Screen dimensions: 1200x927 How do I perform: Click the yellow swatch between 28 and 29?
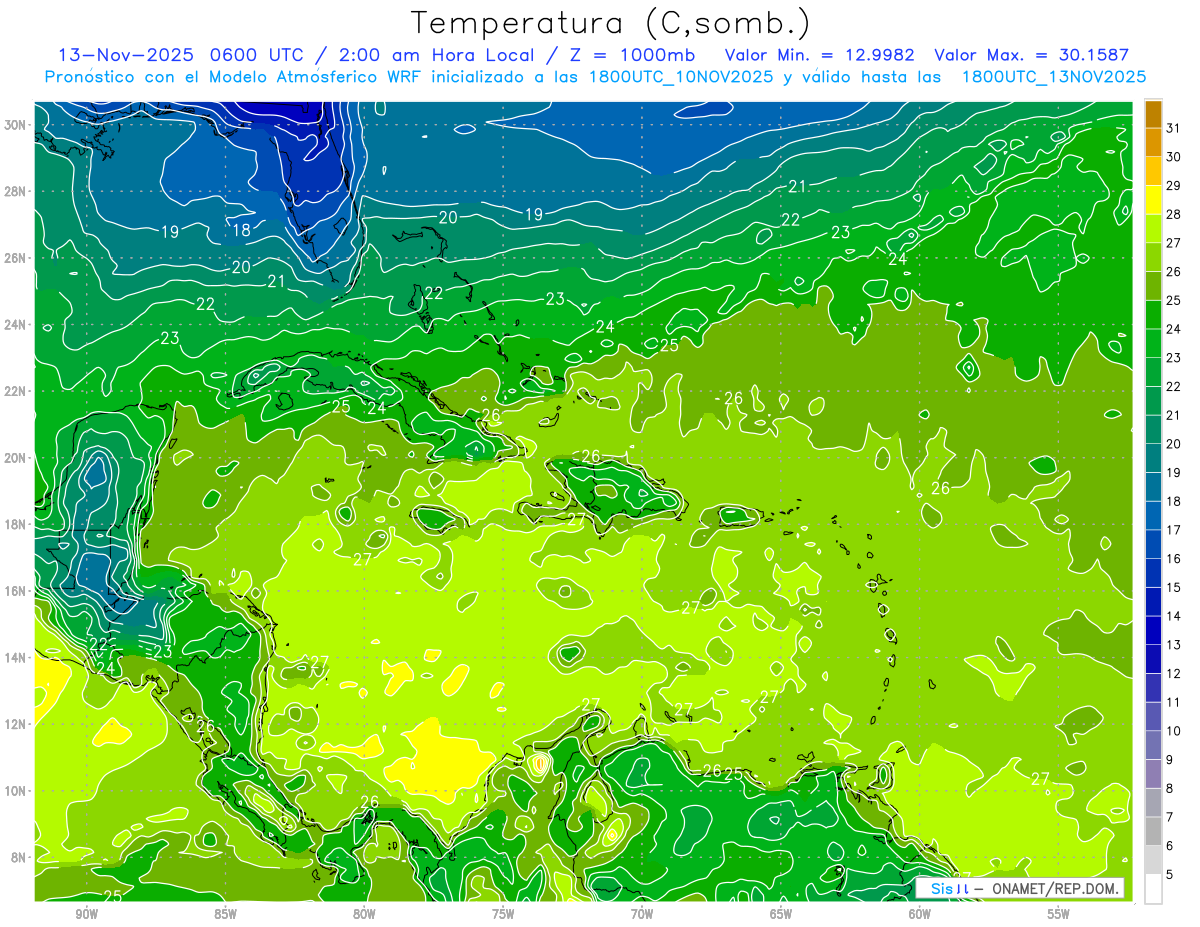coord(1153,199)
